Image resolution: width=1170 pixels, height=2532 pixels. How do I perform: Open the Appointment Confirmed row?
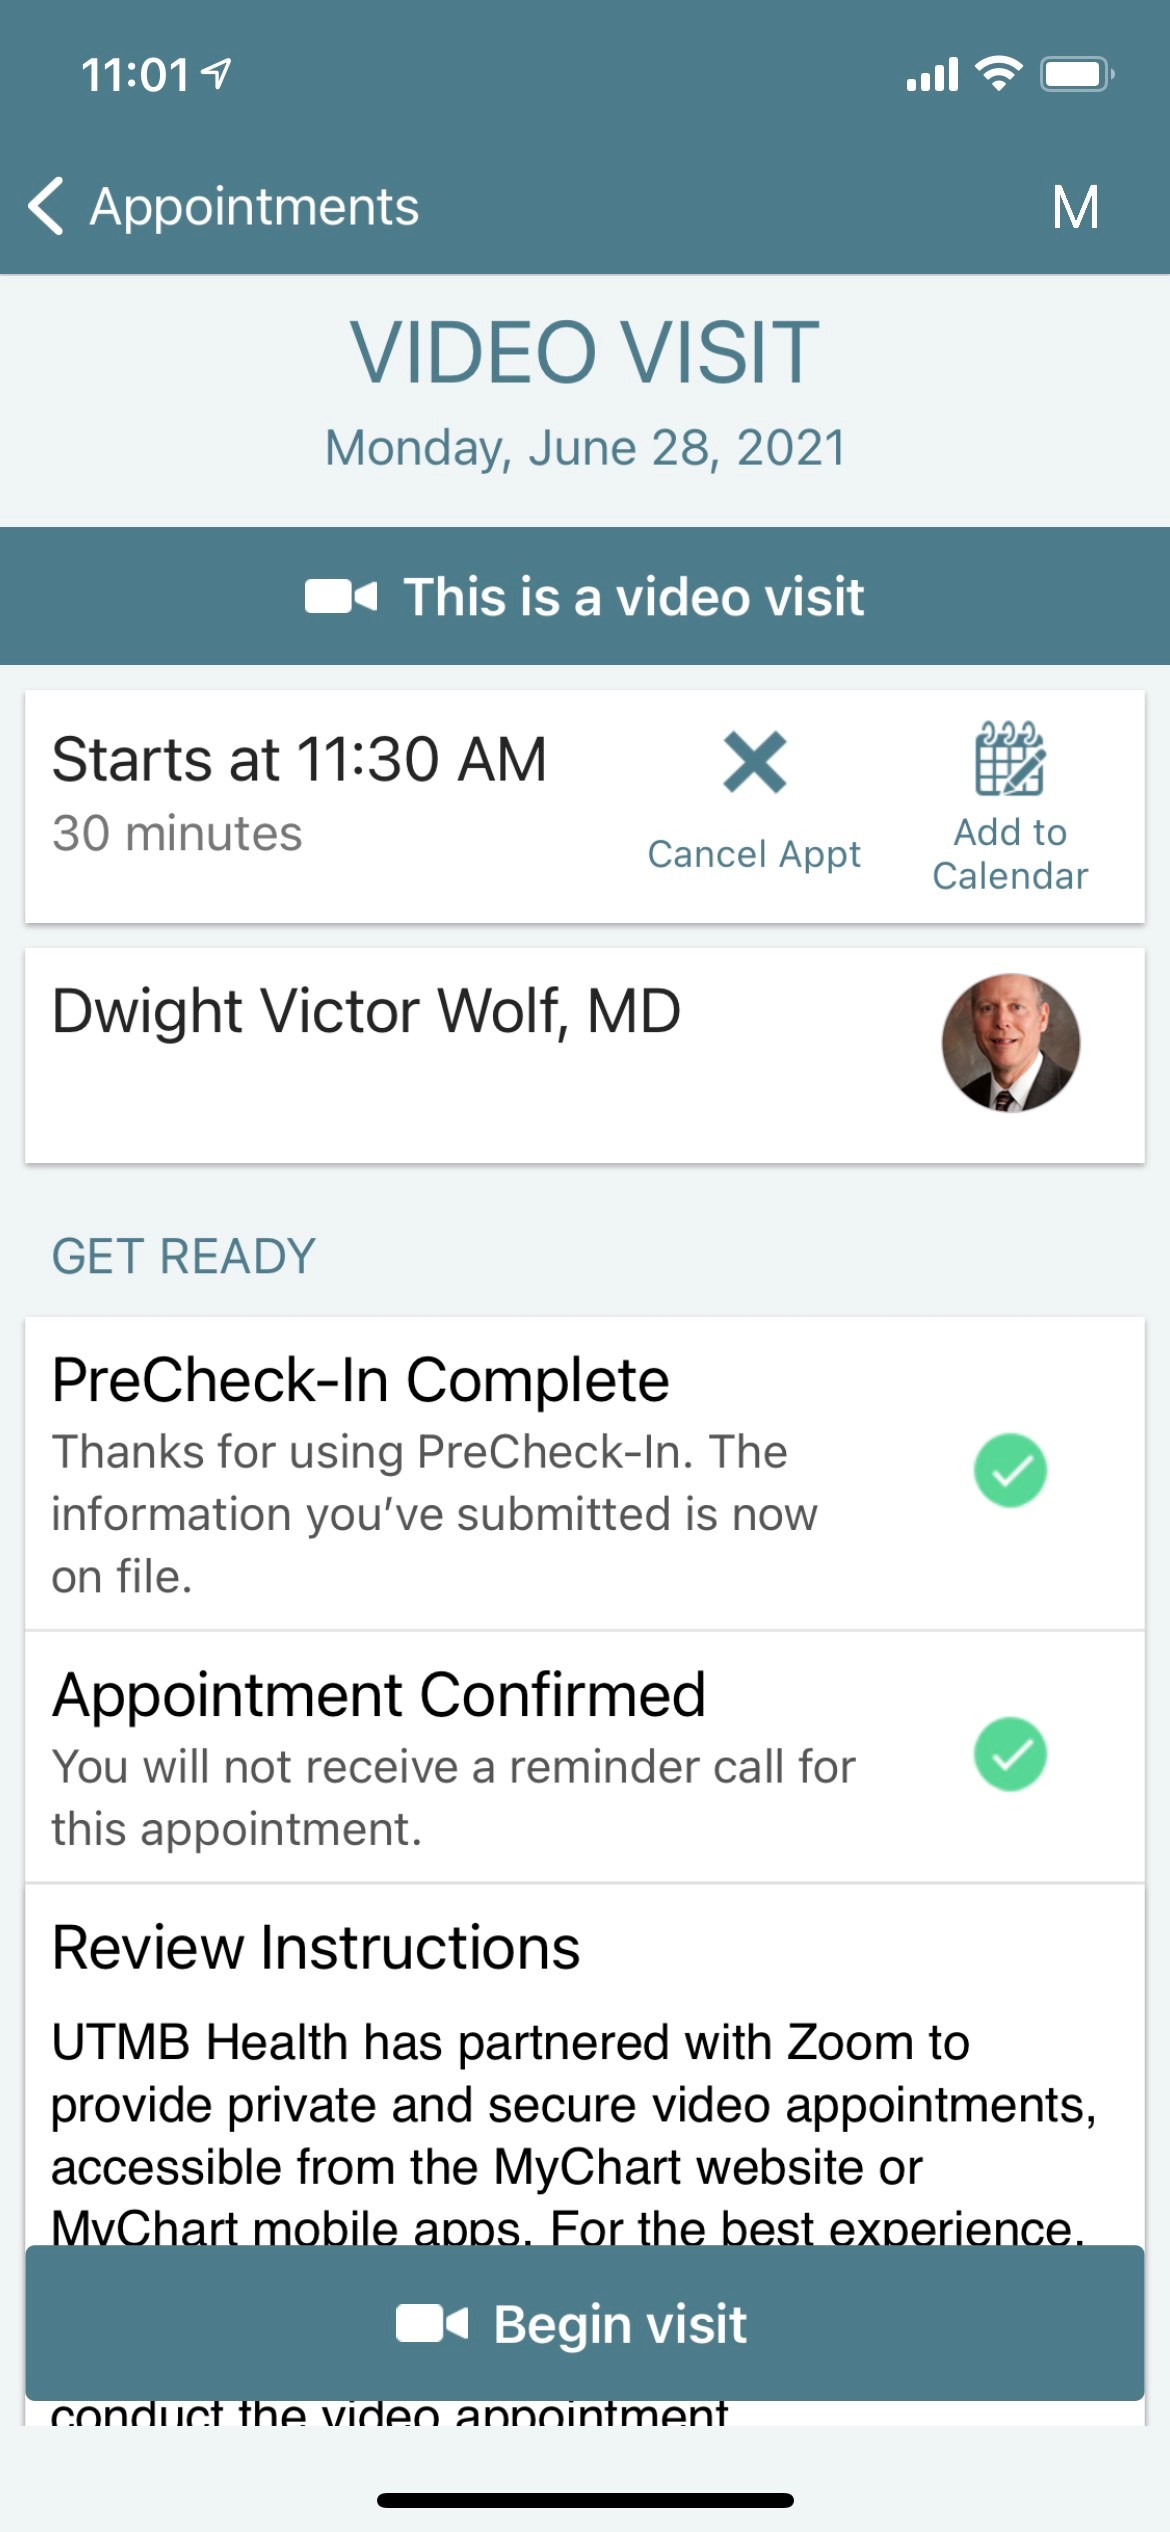[585, 1757]
